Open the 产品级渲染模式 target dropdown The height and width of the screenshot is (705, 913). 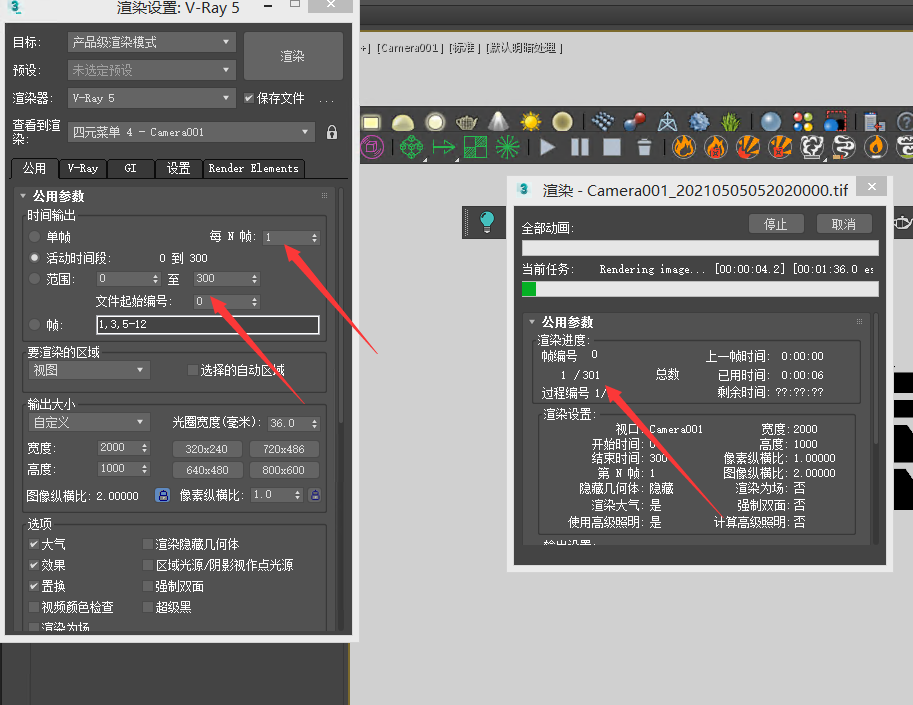coord(152,42)
